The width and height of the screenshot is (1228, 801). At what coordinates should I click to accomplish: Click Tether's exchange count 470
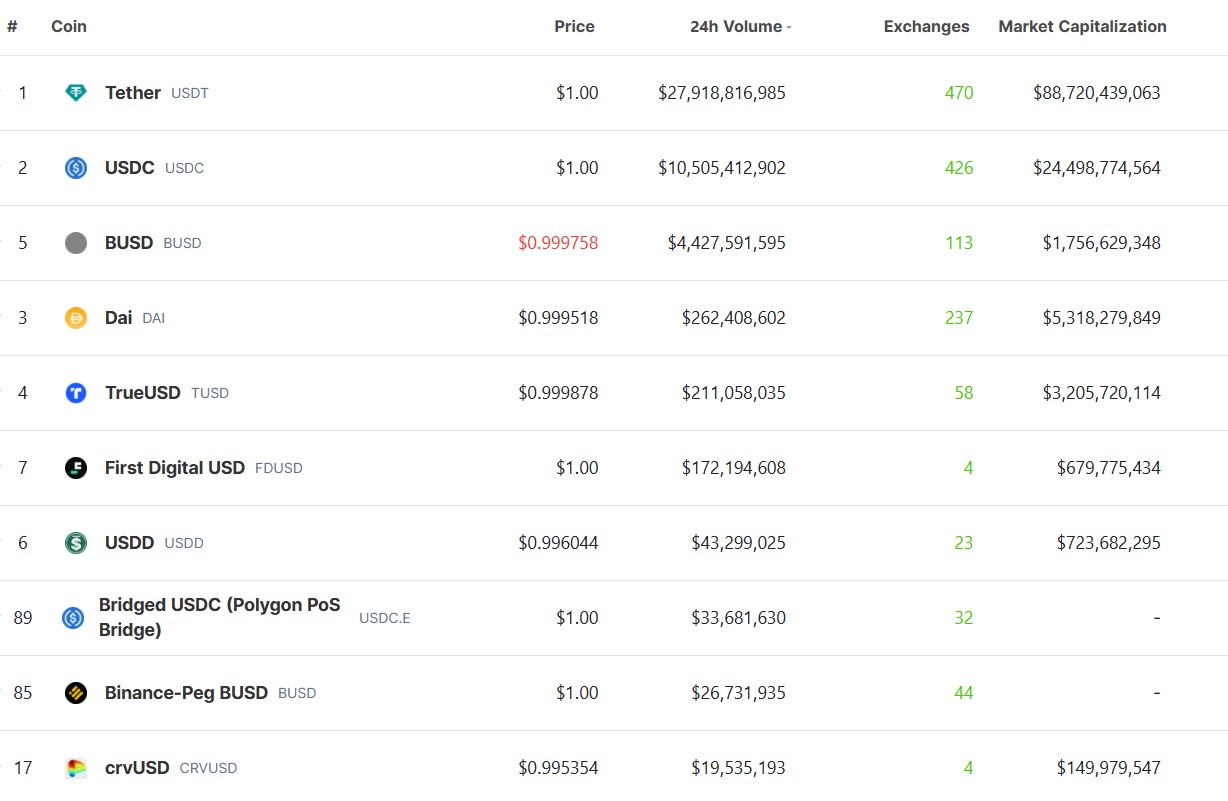(959, 93)
